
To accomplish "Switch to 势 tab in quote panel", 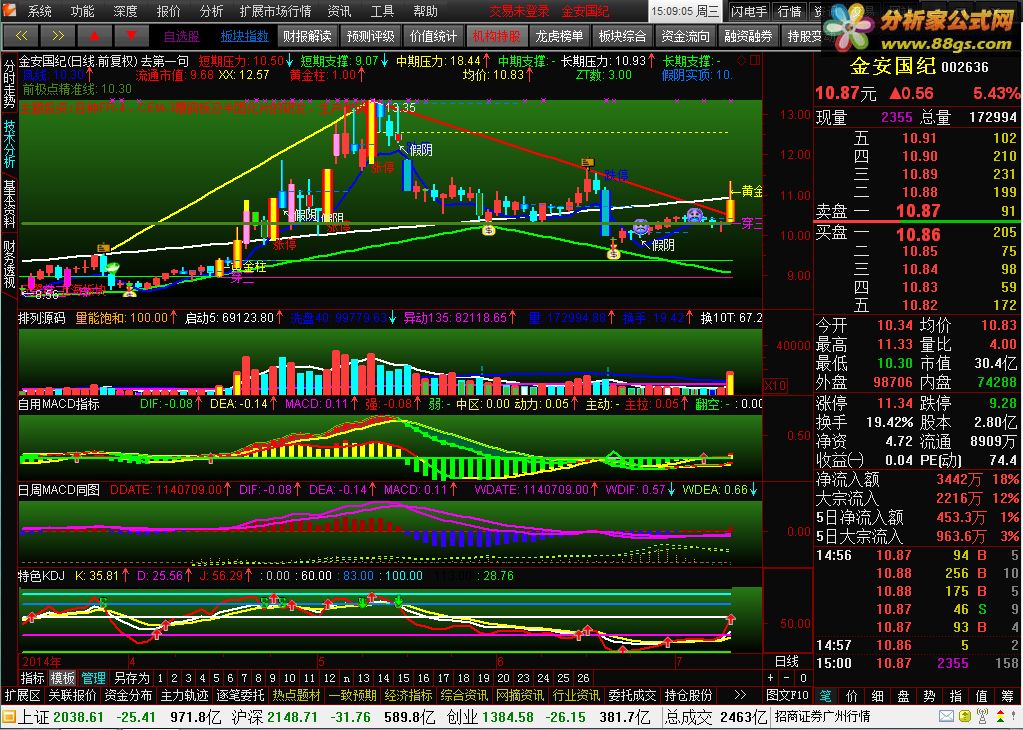I will tap(930, 696).
